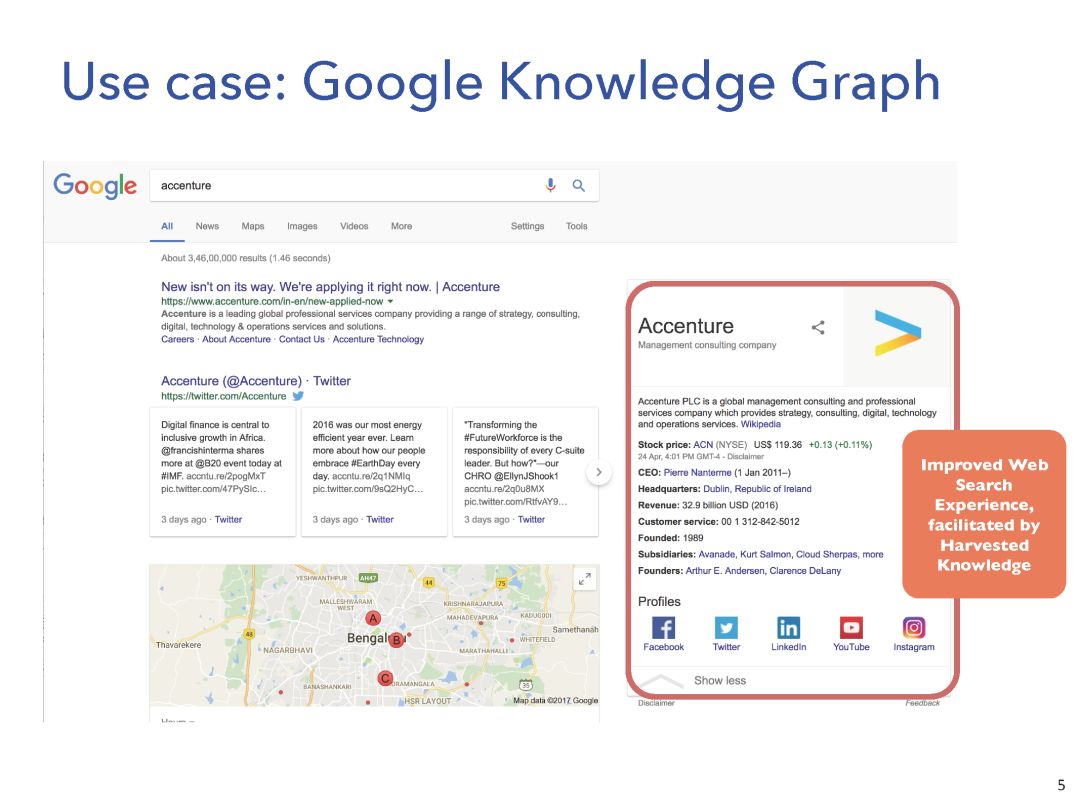Click Twitter link under the Digital finance tweet
This screenshot has height=810, width=1080.
click(x=228, y=519)
